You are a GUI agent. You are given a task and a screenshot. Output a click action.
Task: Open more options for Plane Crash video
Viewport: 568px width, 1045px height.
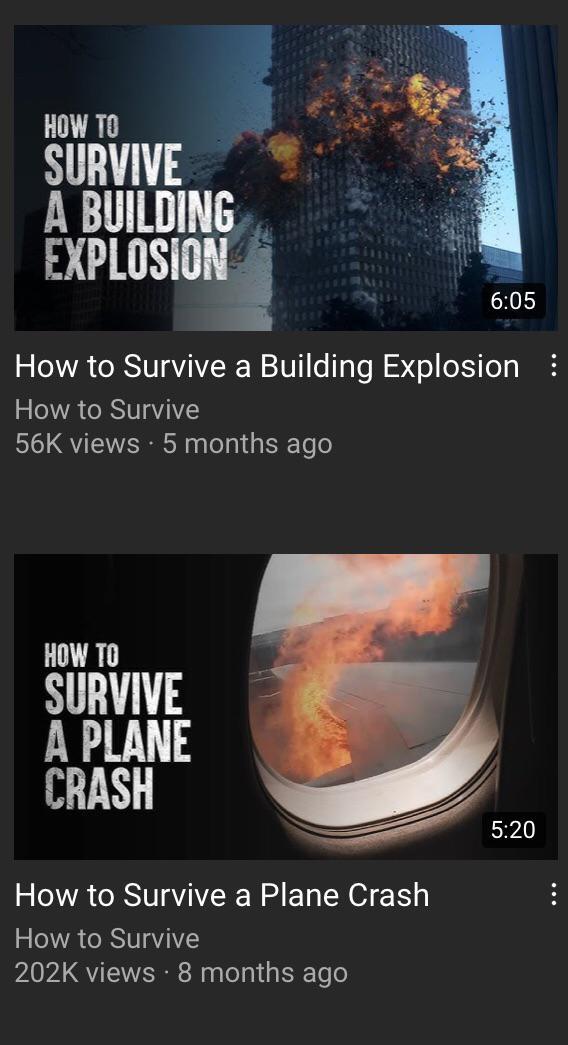553,894
